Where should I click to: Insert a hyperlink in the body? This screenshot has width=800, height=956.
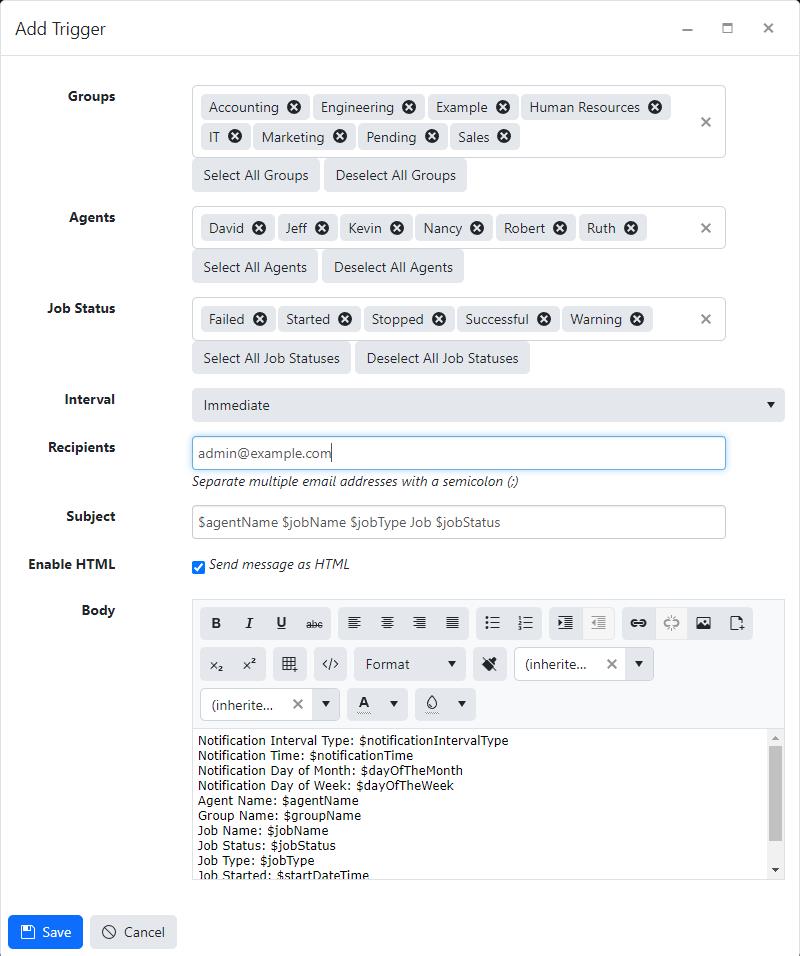pyautogui.click(x=638, y=623)
